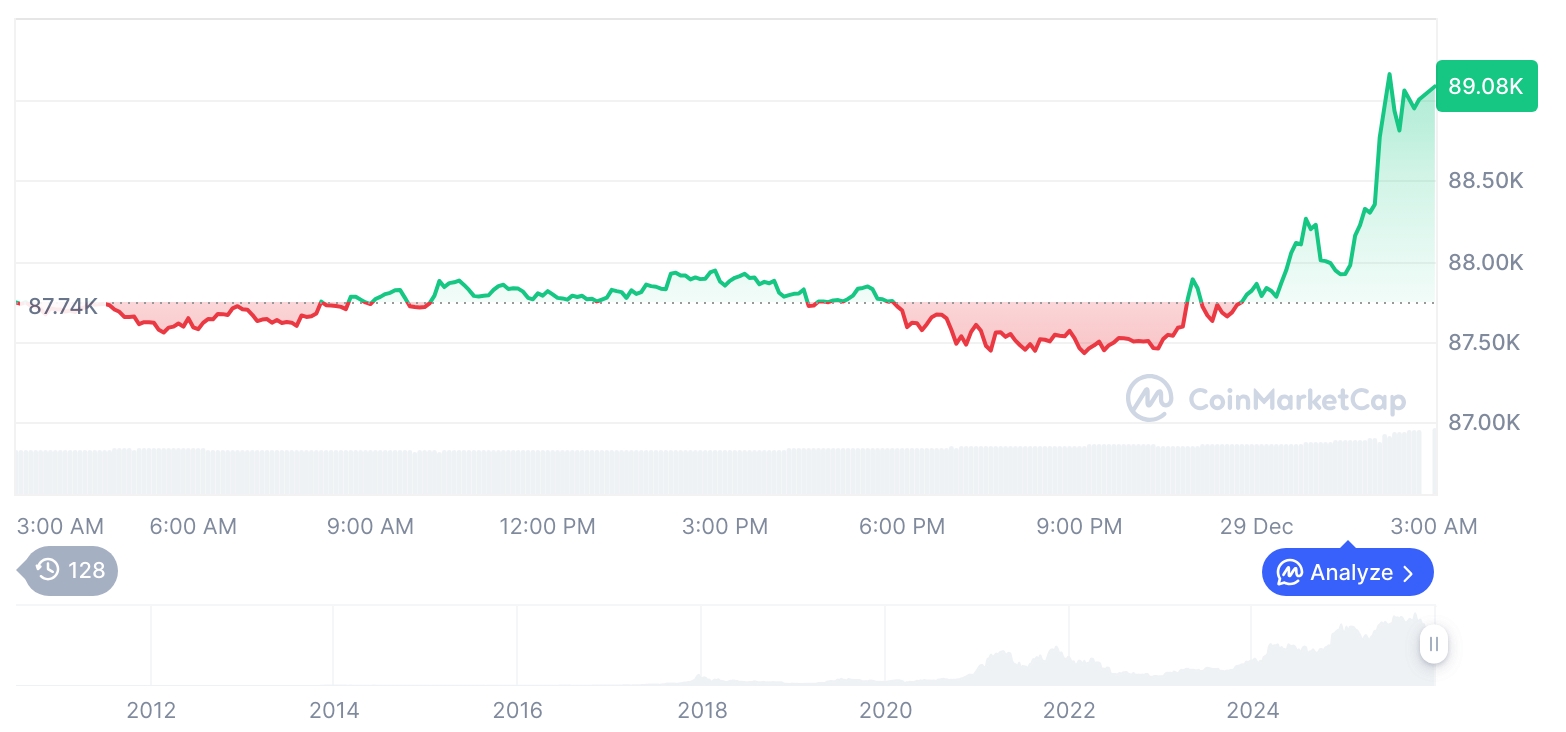
Task: Click the 12:00 PM time axis label
Action: coord(547,526)
